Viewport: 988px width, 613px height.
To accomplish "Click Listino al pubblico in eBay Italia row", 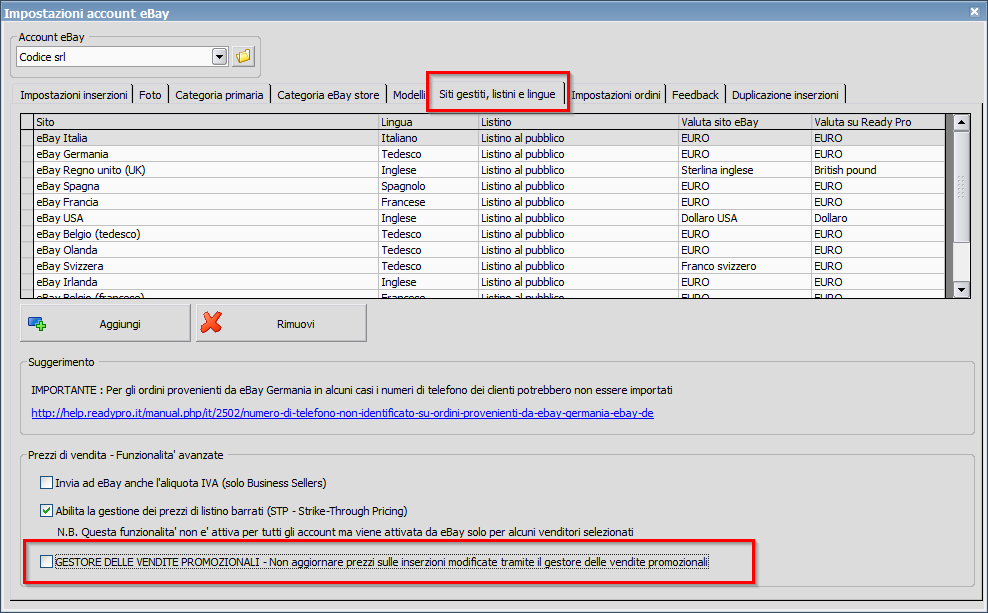I will click(578, 138).
